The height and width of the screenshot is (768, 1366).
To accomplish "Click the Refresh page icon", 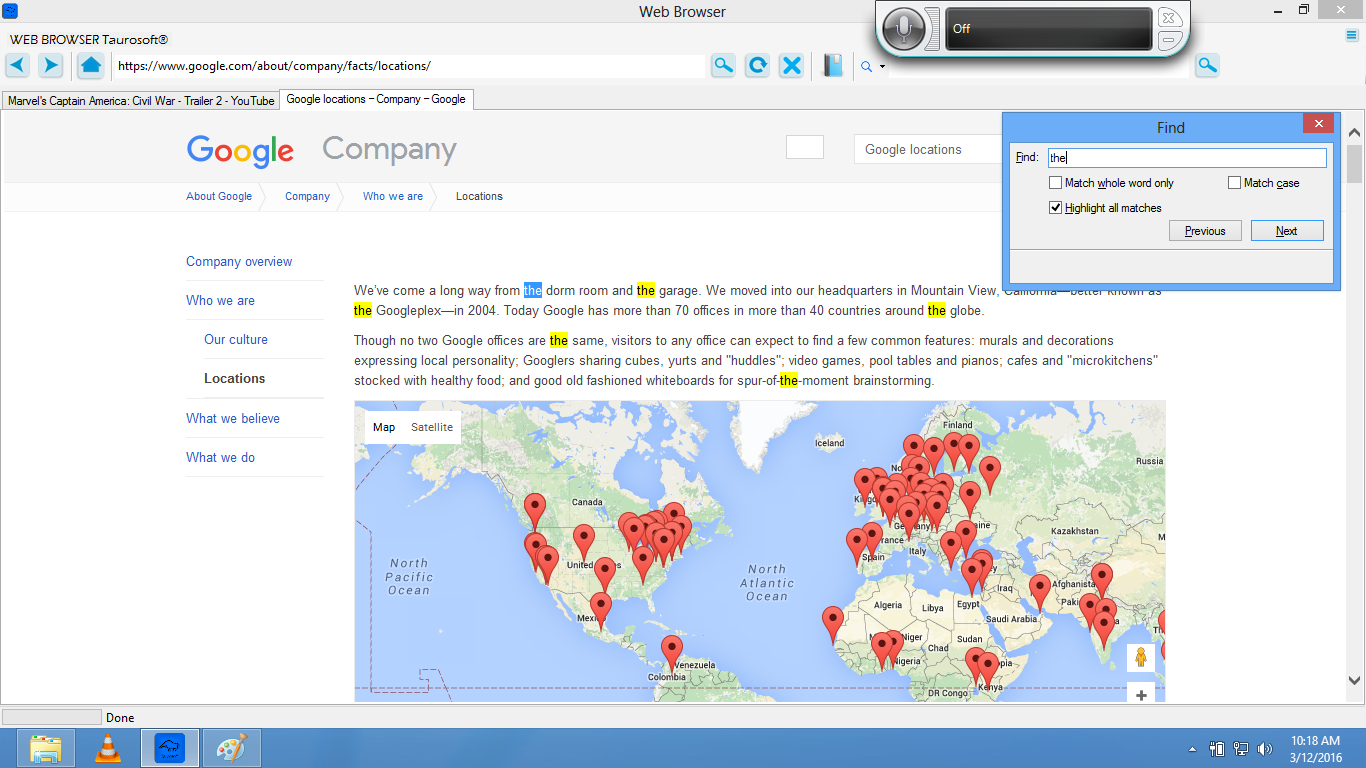I will coord(758,66).
